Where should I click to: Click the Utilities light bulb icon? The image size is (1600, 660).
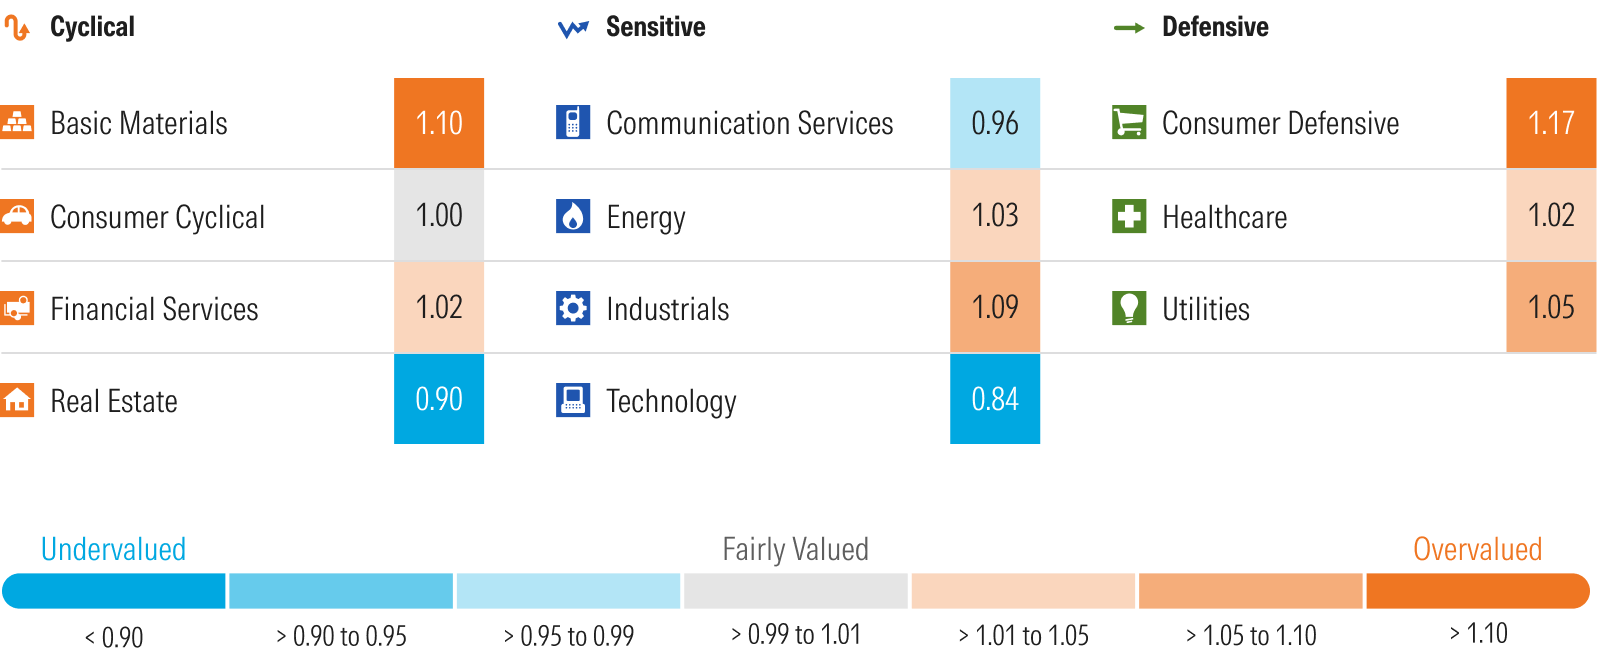pos(1129,308)
